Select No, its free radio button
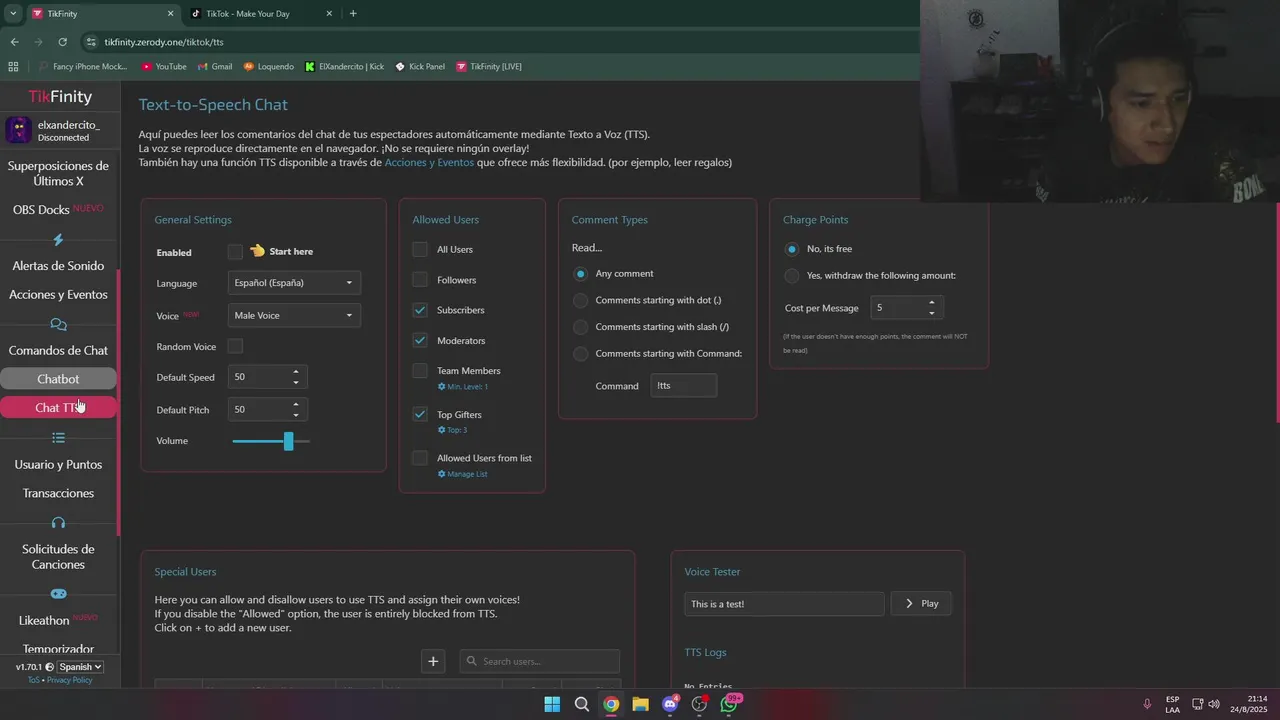The height and width of the screenshot is (720, 1280). (x=792, y=249)
